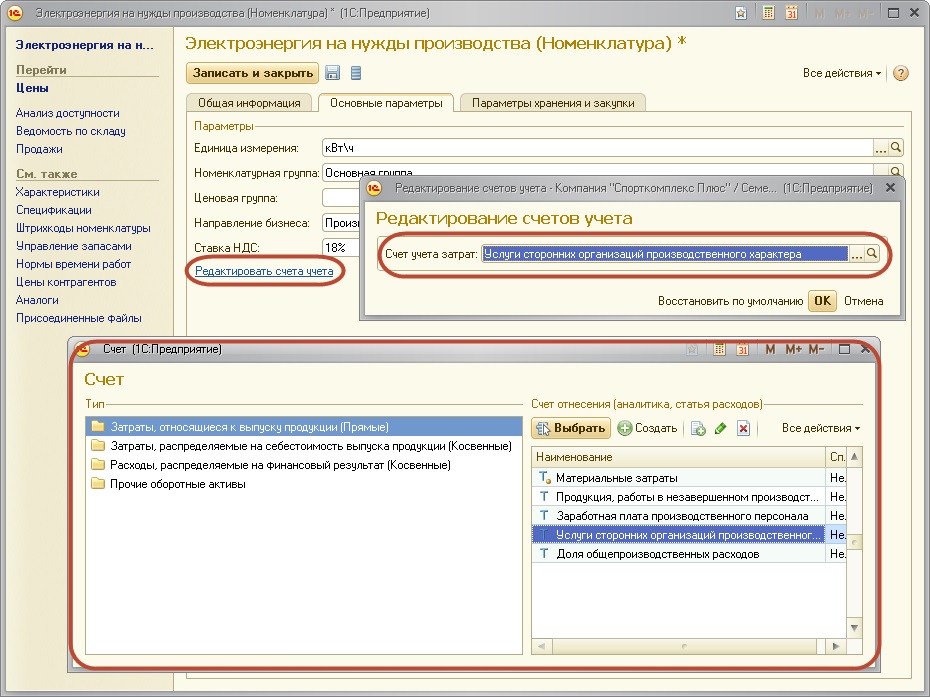
Task: Click the green pencil edit icon
Action: [720, 429]
